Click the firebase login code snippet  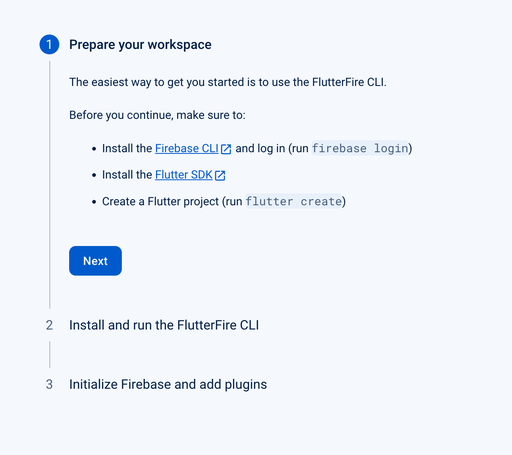(x=360, y=148)
